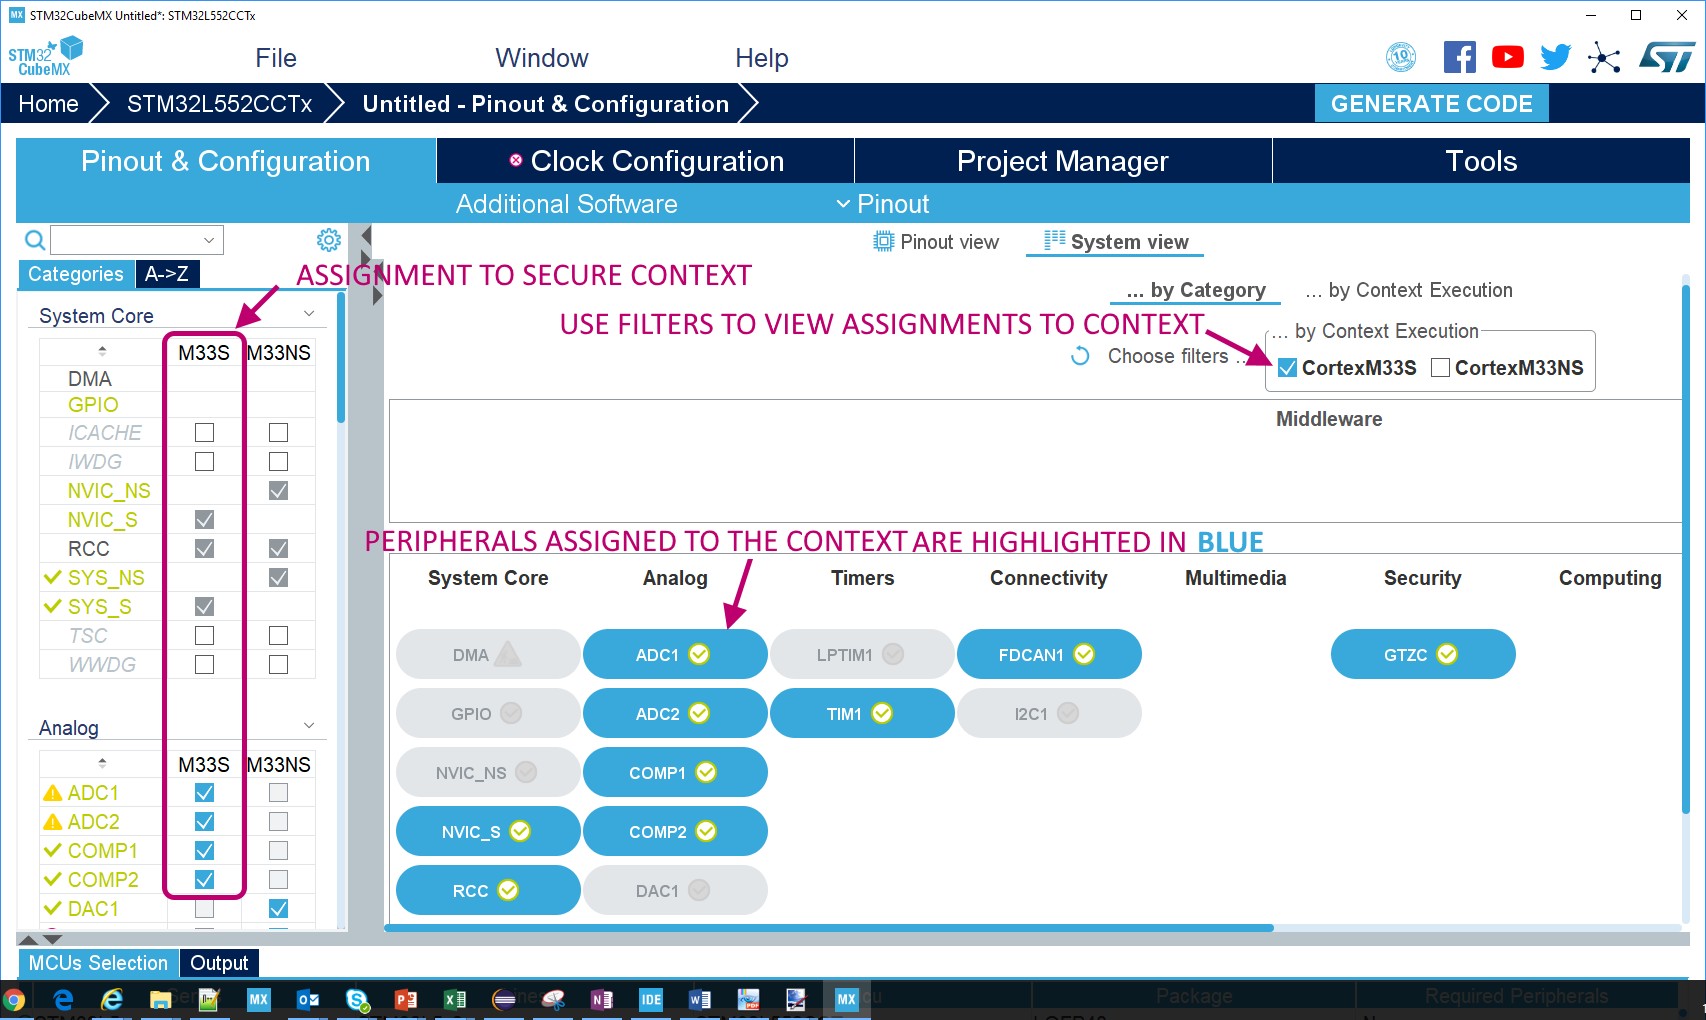This screenshot has width=1706, height=1020.
Task: Open the categories settings gear icon
Action: (x=328, y=240)
